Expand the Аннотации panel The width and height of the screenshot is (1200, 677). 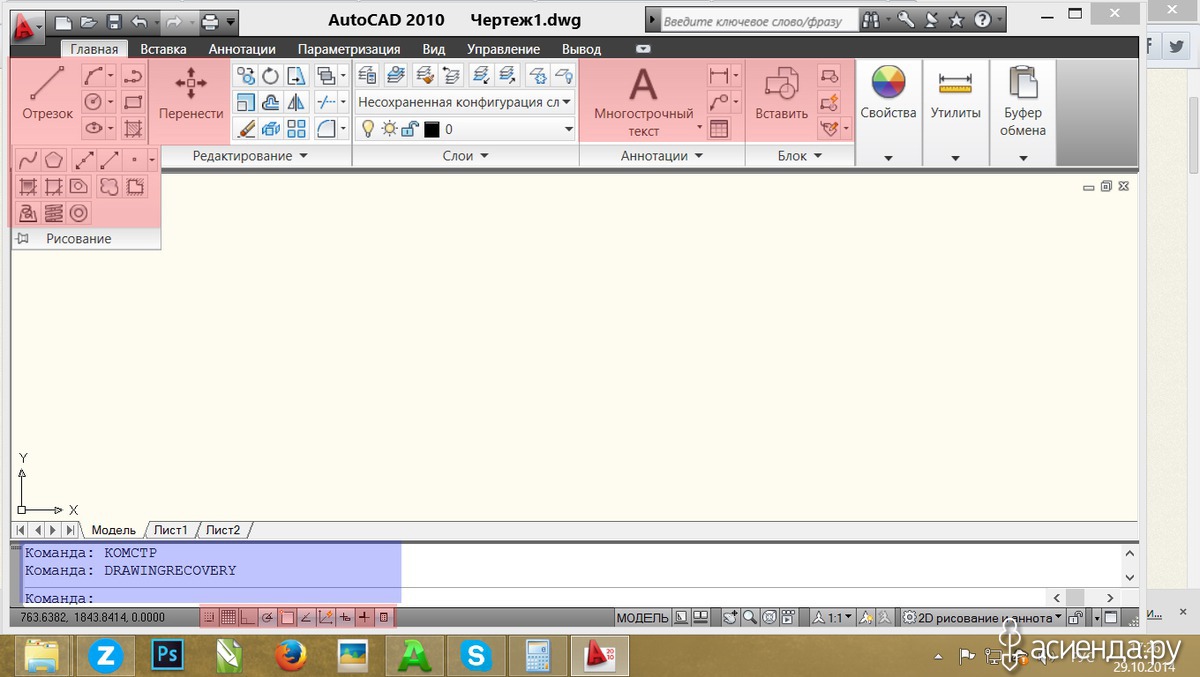662,156
